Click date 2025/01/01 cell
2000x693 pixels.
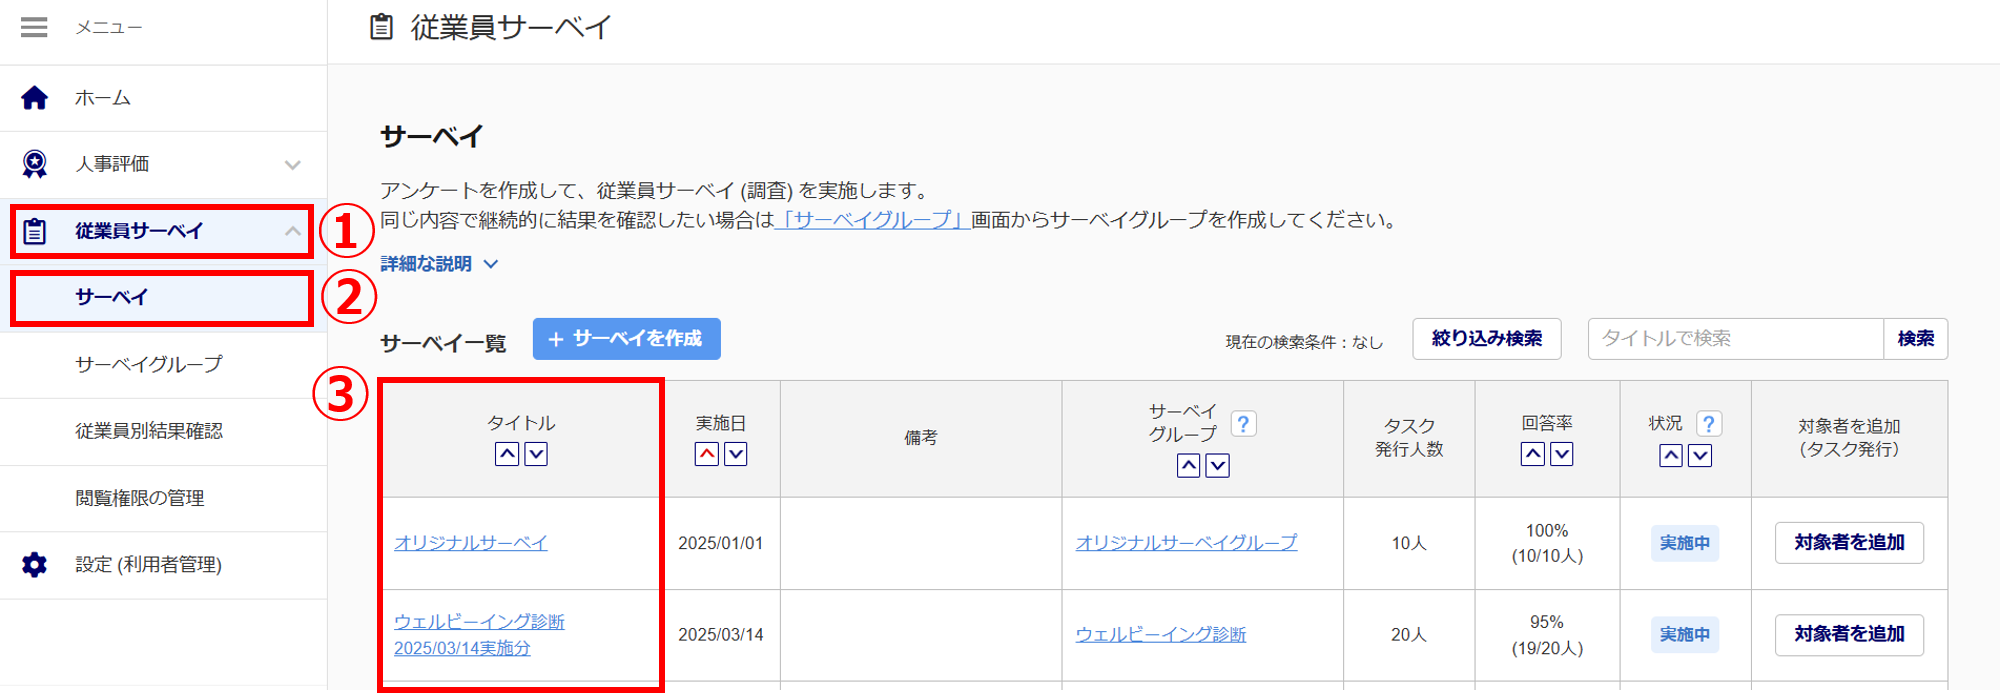[x=720, y=543]
